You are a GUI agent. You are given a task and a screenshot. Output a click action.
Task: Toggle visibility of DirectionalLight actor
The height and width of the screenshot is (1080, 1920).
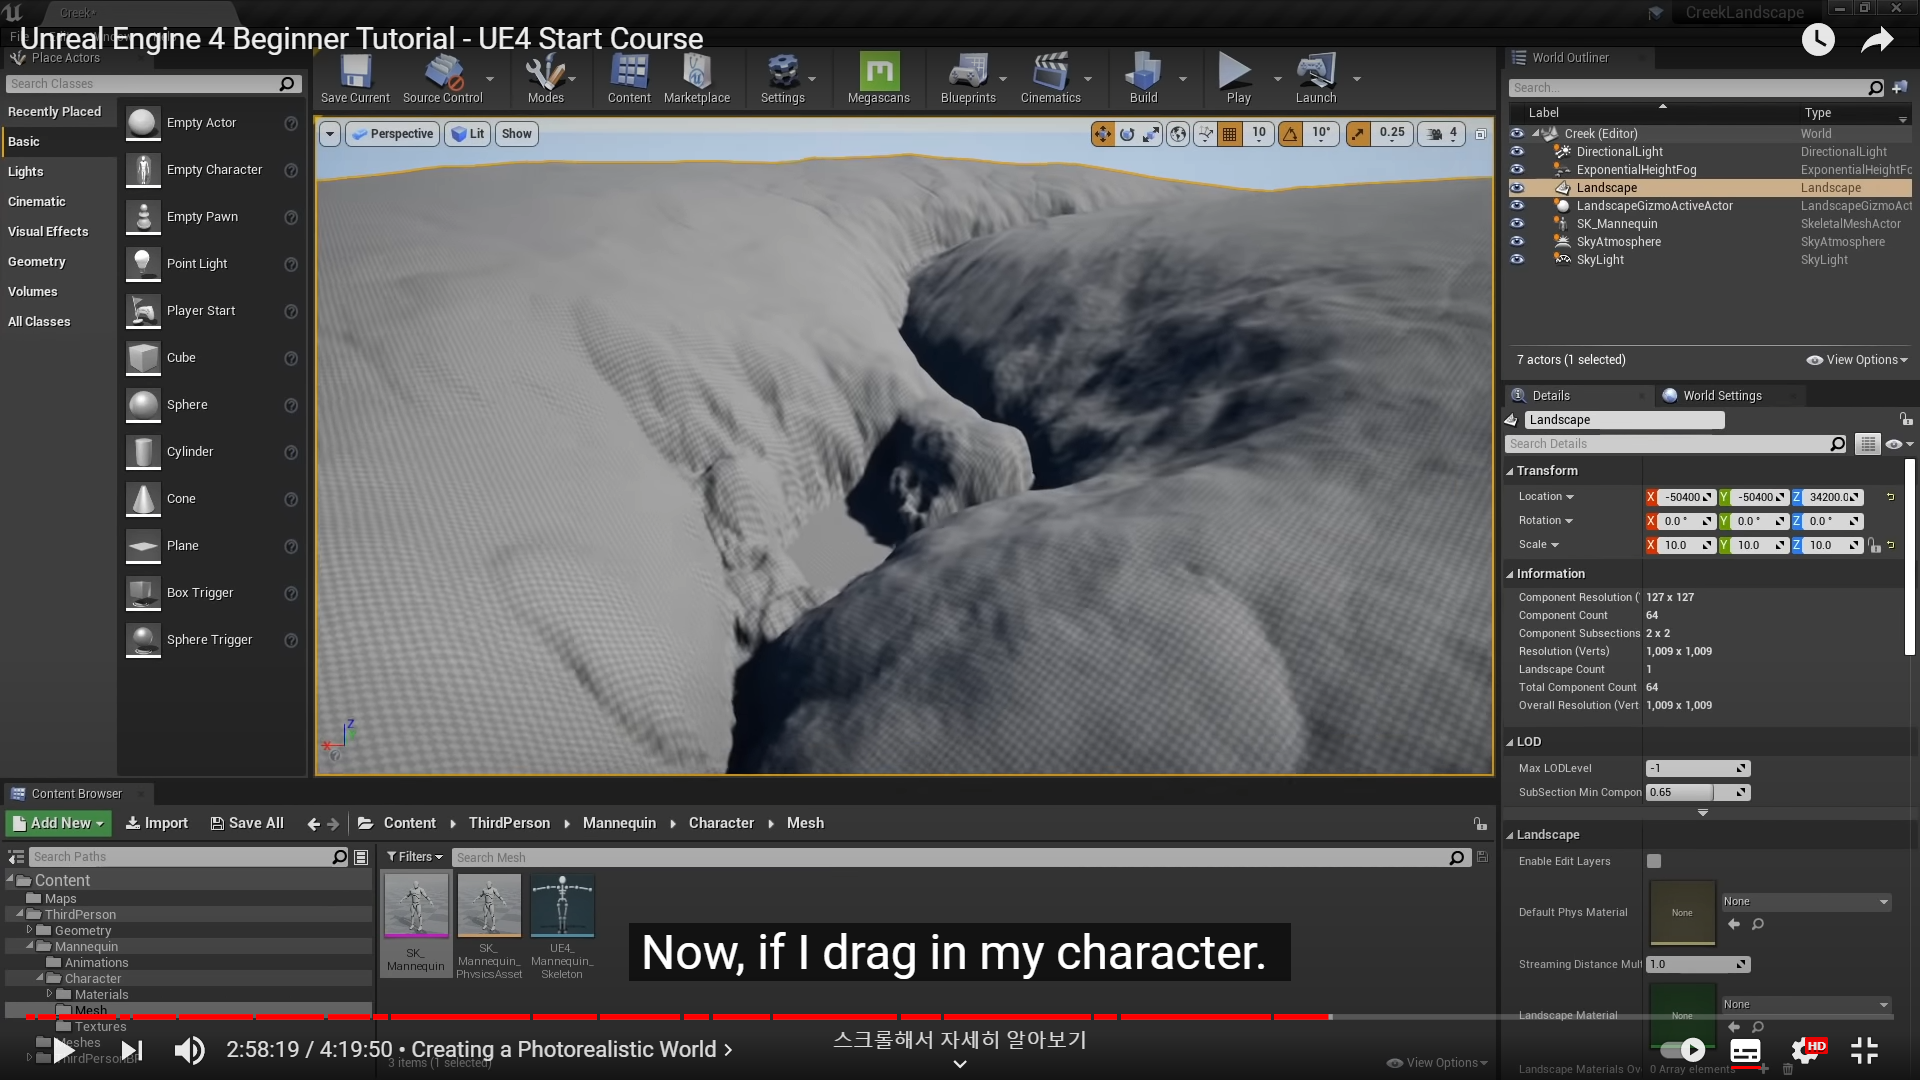[x=1517, y=152]
